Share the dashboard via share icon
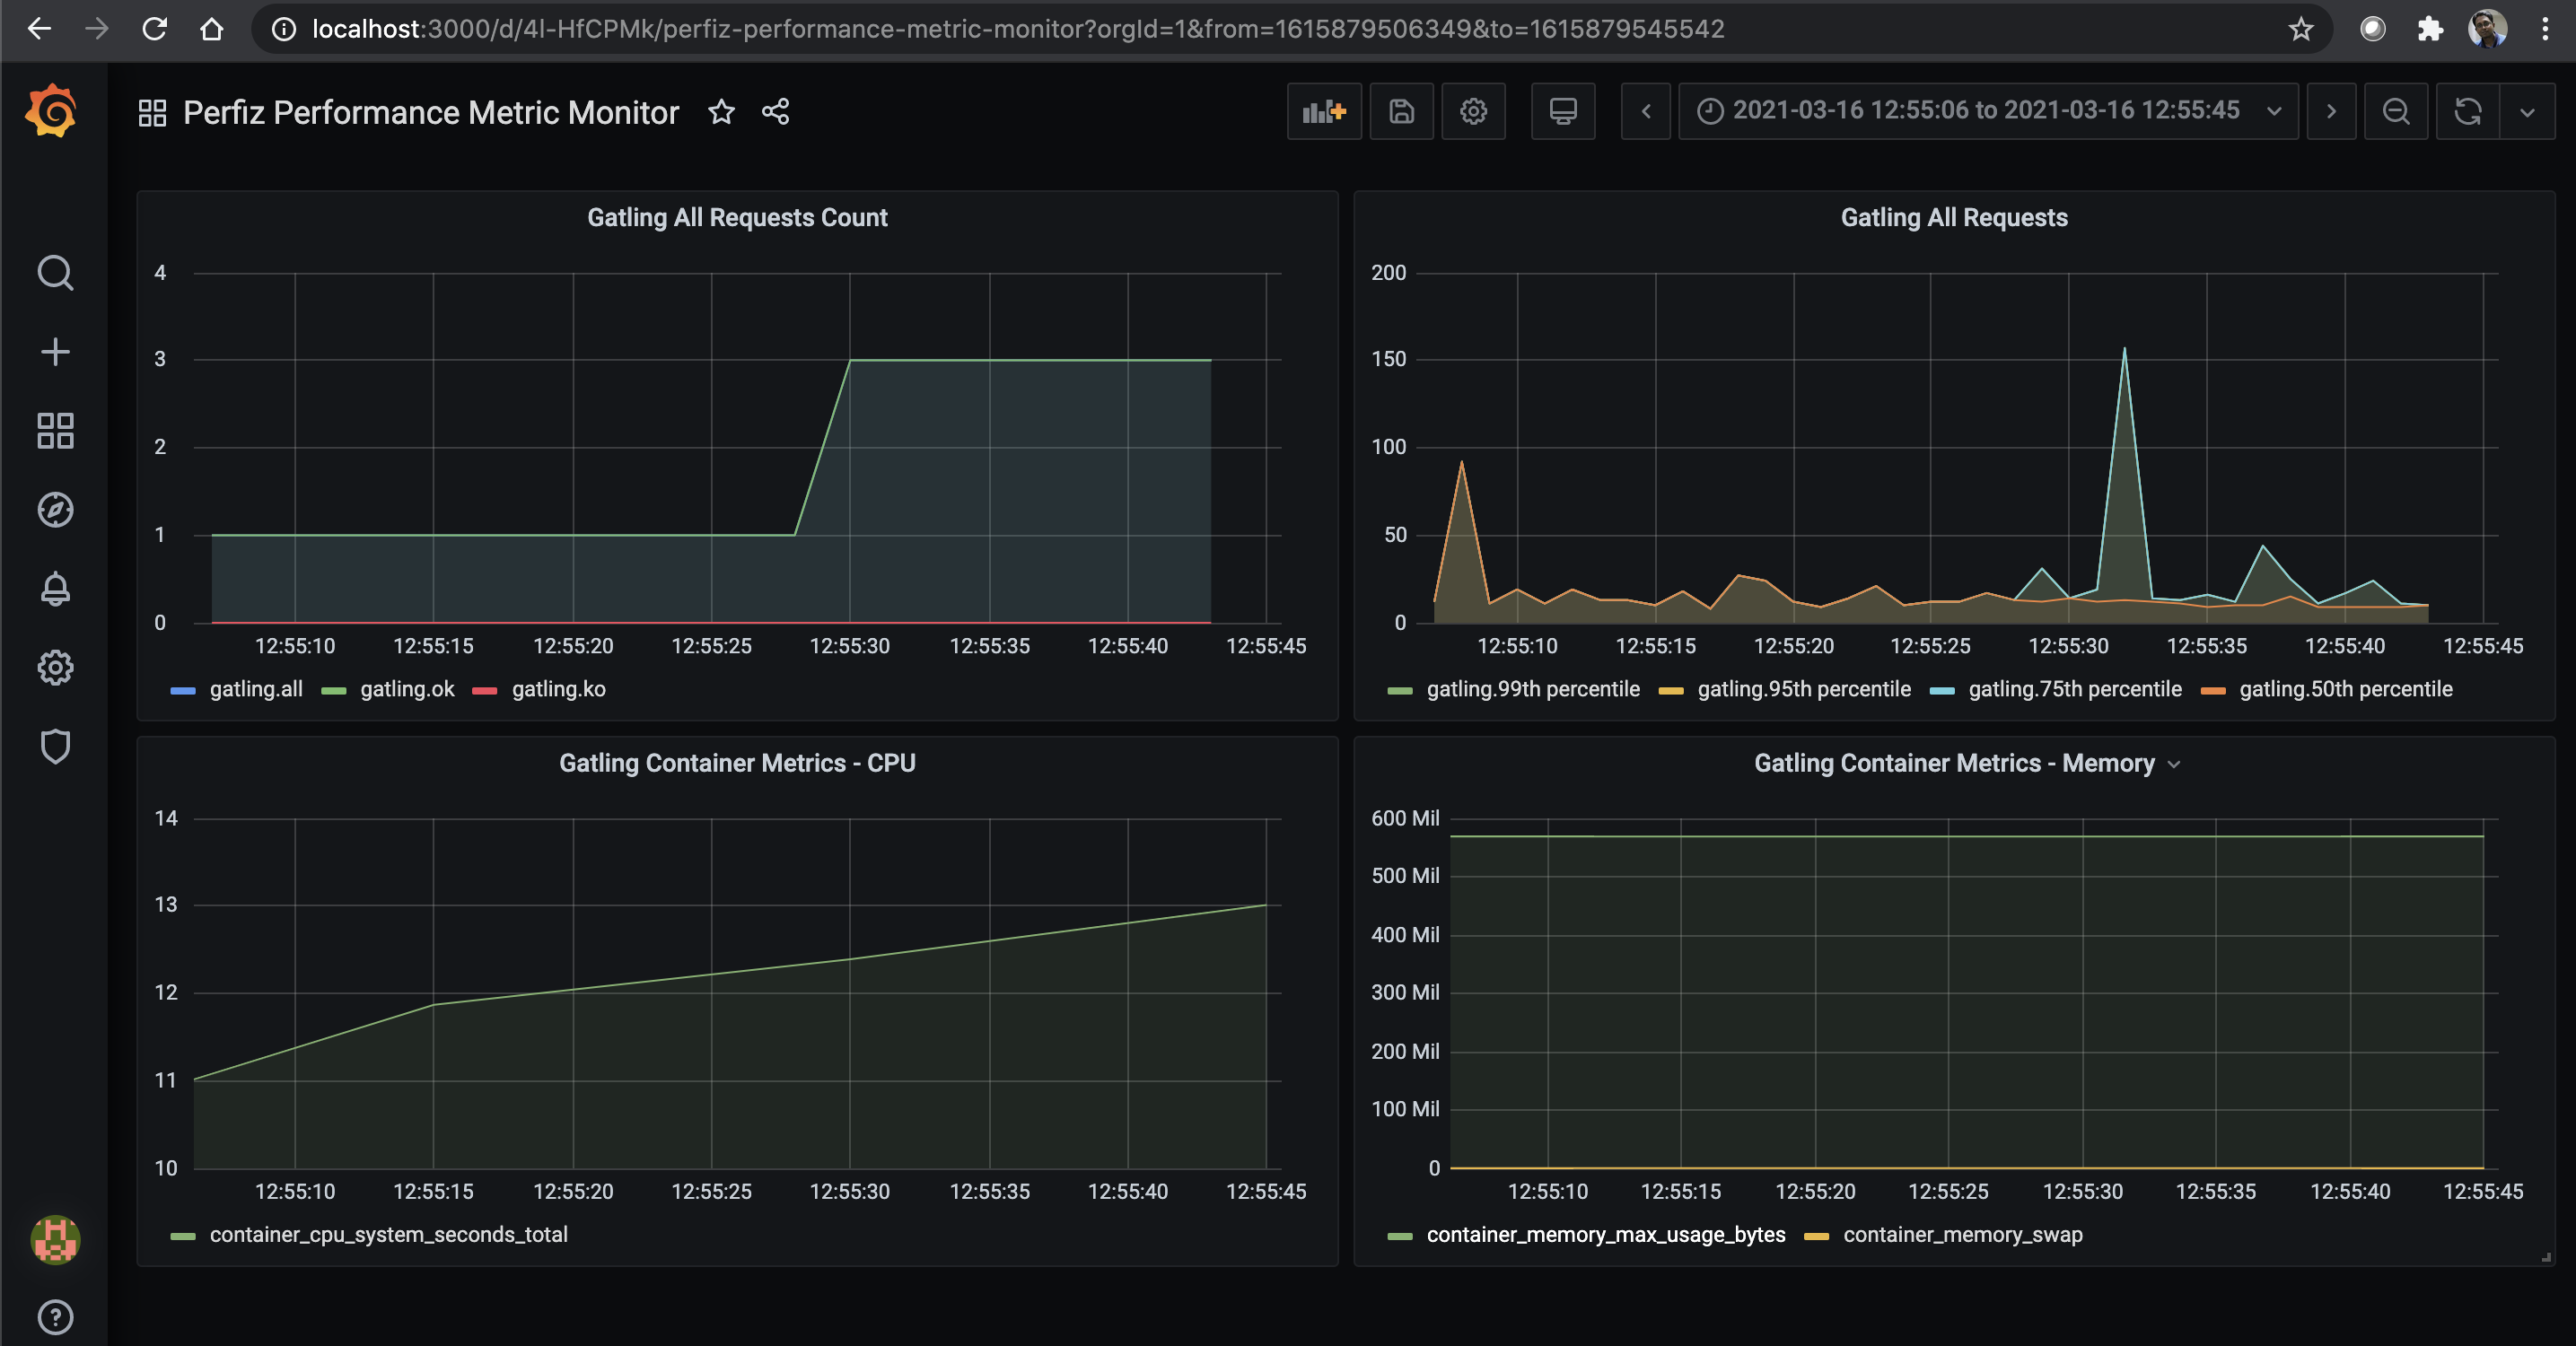This screenshot has width=2576, height=1346. pyautogui.click(x=775, y=111)
